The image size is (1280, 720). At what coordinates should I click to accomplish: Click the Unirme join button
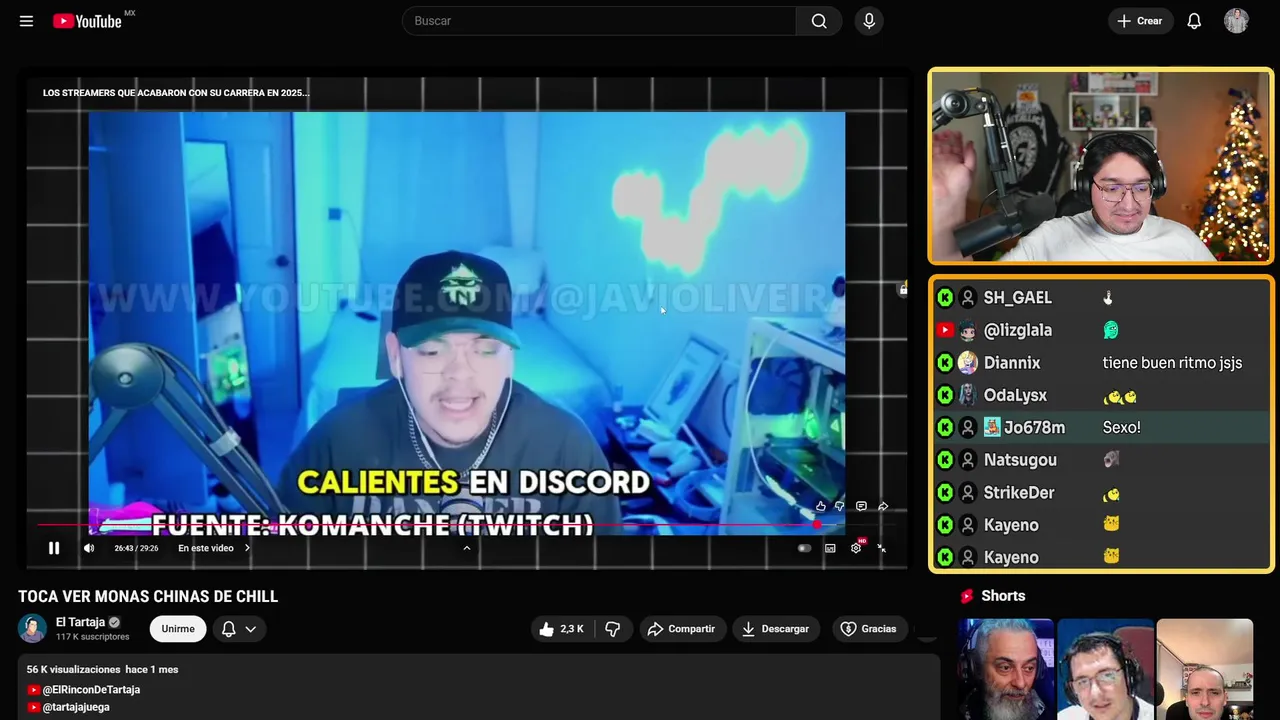pyautogui.click(x=178, y=629)
